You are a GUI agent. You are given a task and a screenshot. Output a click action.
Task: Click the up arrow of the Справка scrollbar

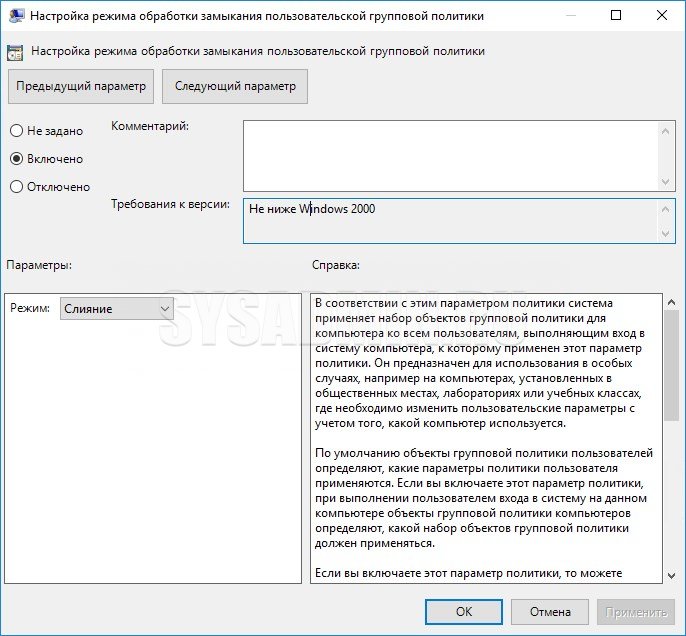pos(671,302)
